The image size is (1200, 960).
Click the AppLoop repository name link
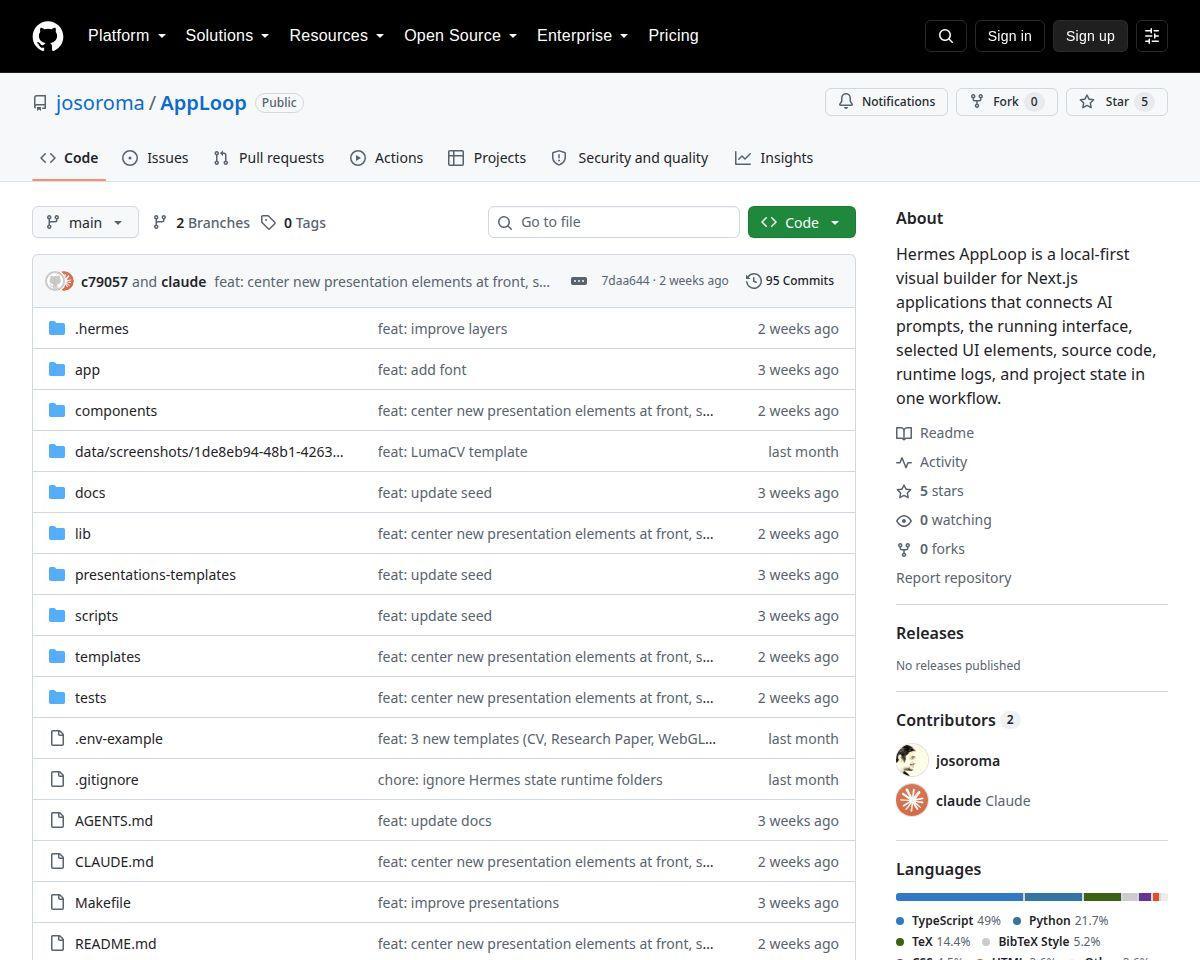(x=203, y=103)
